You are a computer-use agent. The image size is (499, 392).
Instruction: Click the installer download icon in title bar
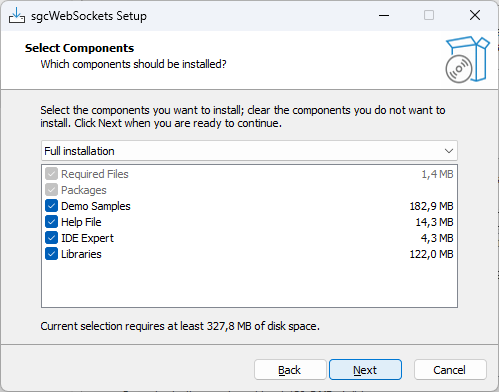point(17,15)
